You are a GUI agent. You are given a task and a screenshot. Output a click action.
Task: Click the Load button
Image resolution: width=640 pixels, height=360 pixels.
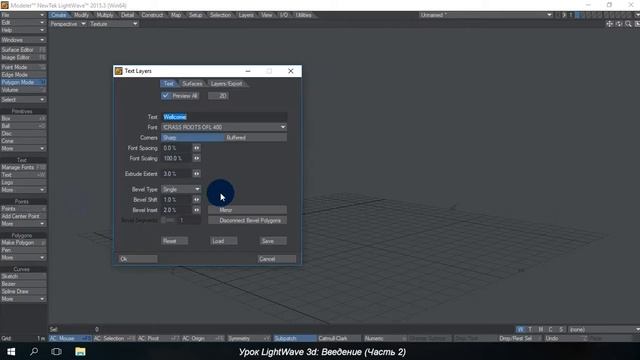[224, 241]
